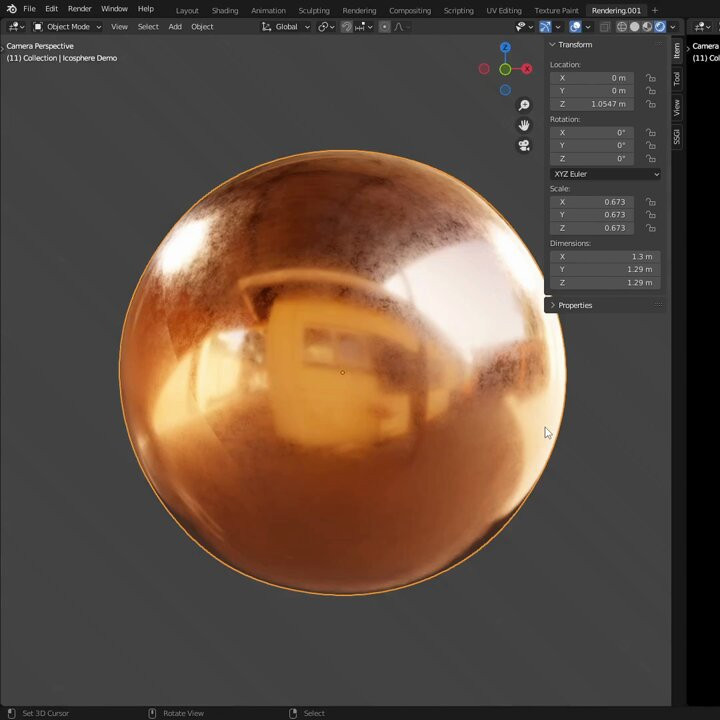This screenshot has width=720, height=720.
Task: Toggle the camera view icon
Action: coord(523,146)
